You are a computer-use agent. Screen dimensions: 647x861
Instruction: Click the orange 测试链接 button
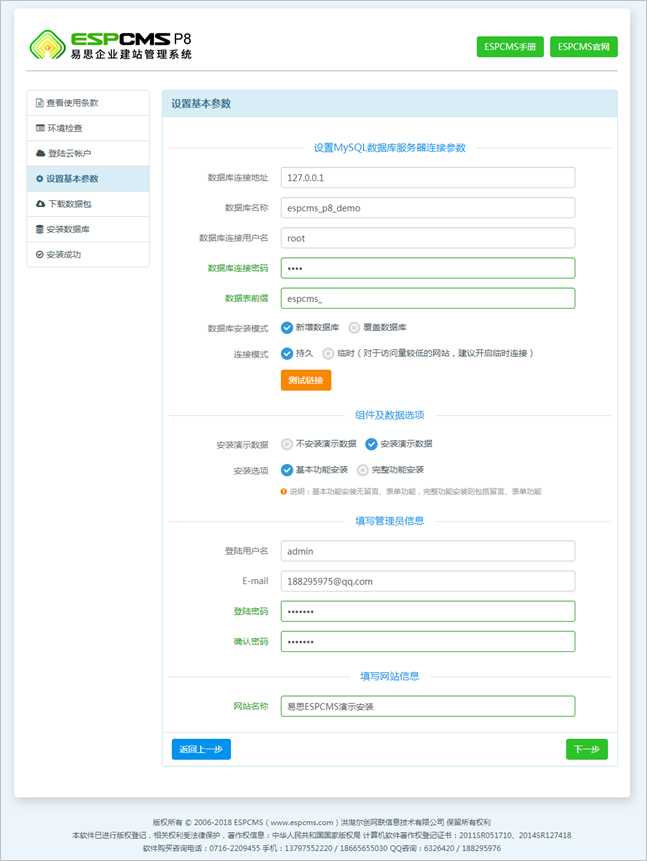pos(306,380)
